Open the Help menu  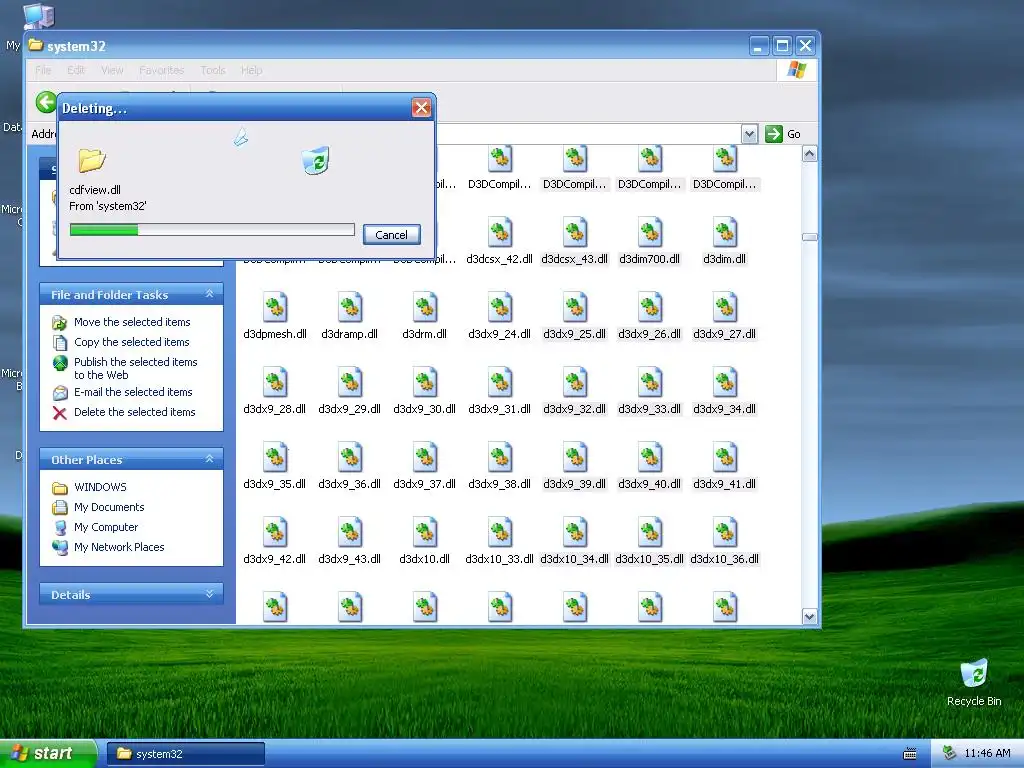(251, 70)
